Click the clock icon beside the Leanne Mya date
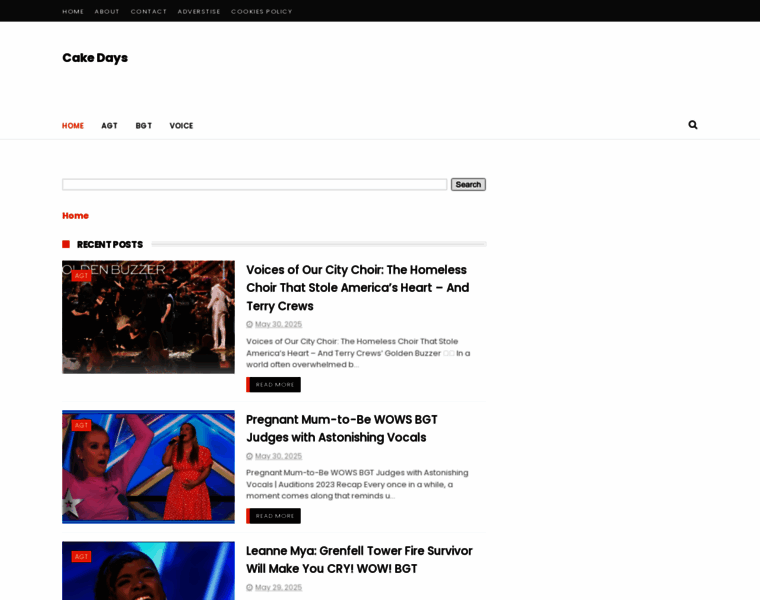This screenshot has width=760, height=600. coord(250,587)
